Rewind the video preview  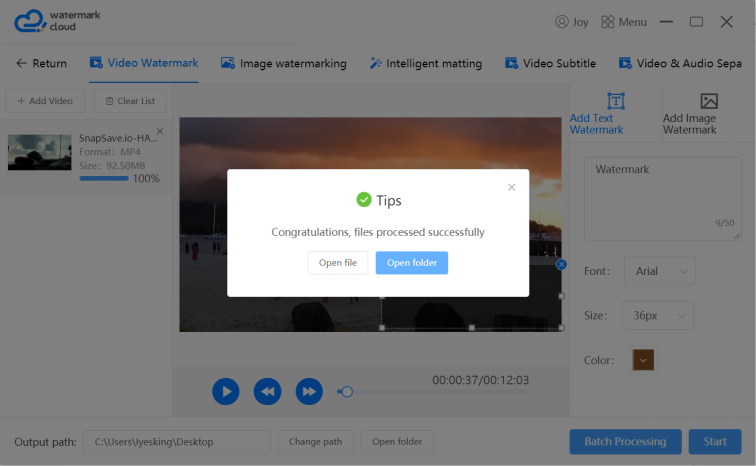[268, 391]
